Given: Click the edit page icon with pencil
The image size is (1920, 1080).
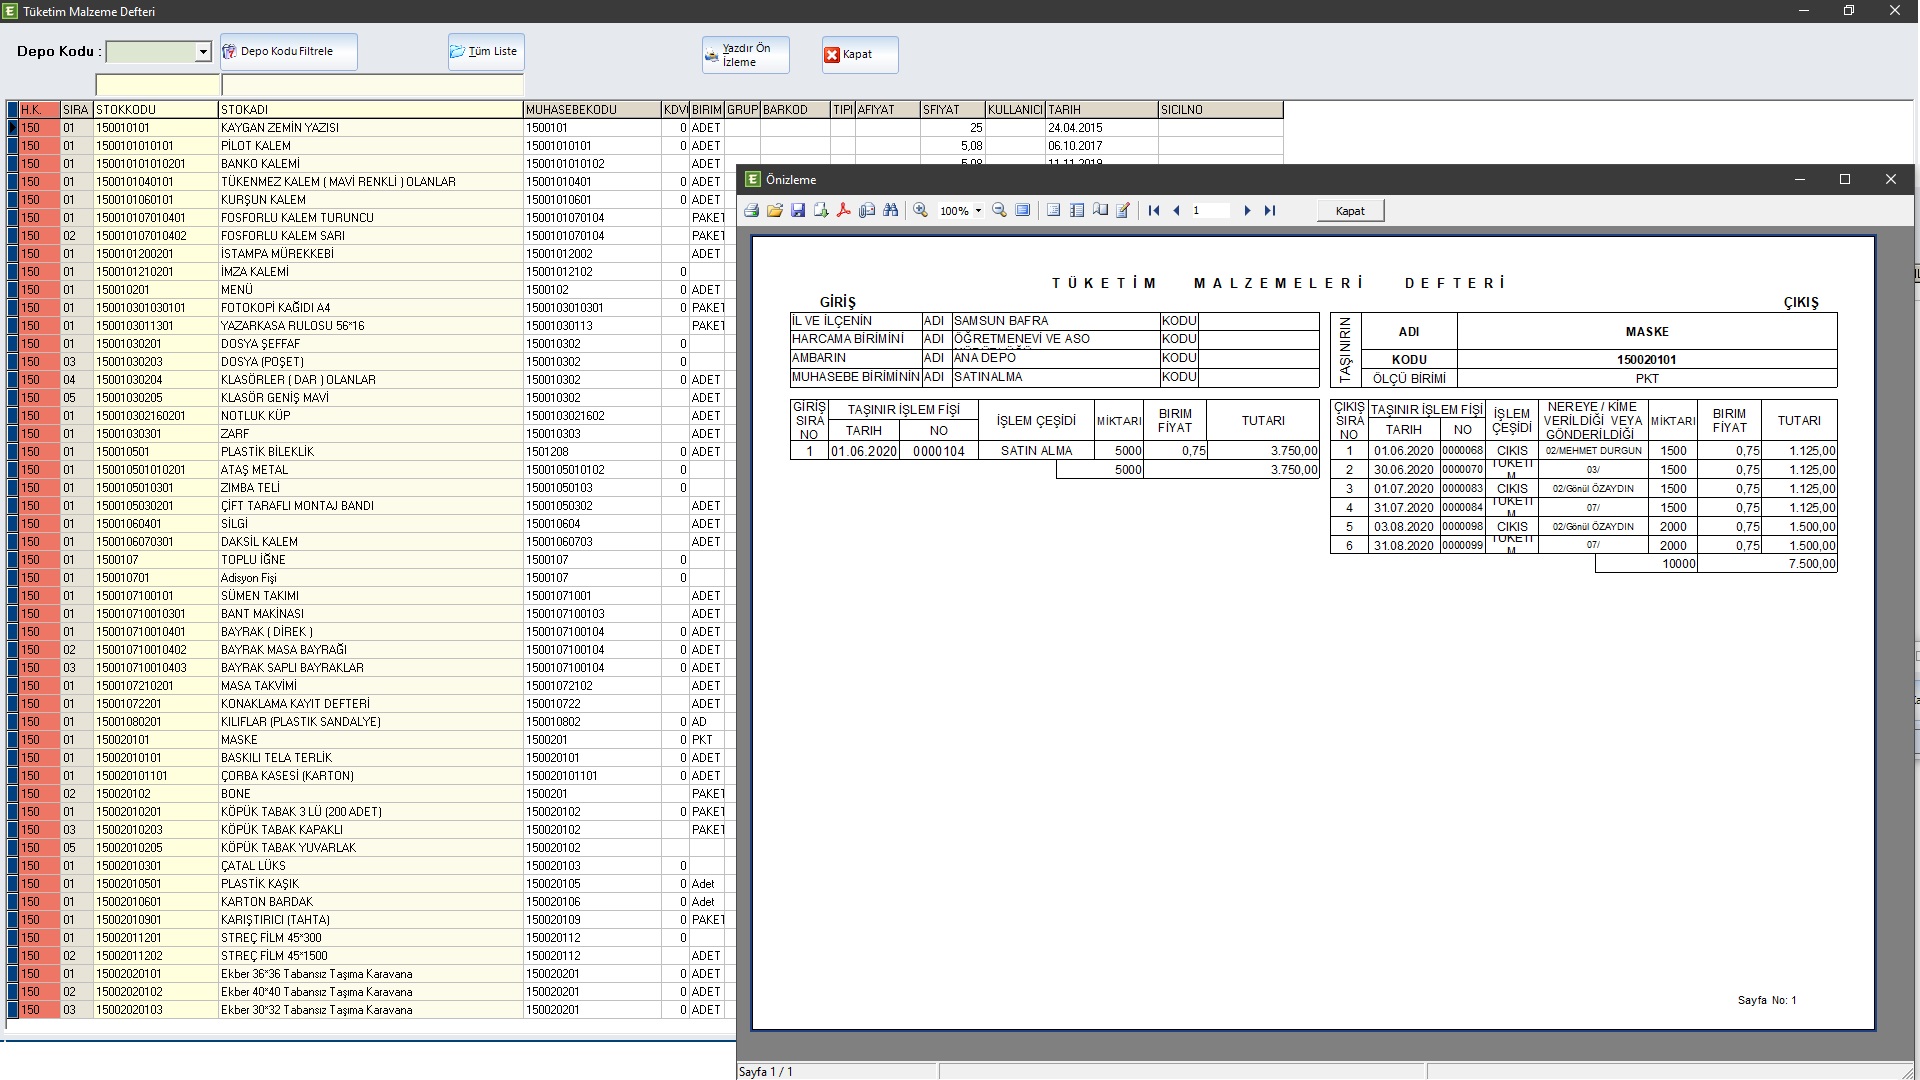Looking at the screenshot, I should coord(1123,211).
